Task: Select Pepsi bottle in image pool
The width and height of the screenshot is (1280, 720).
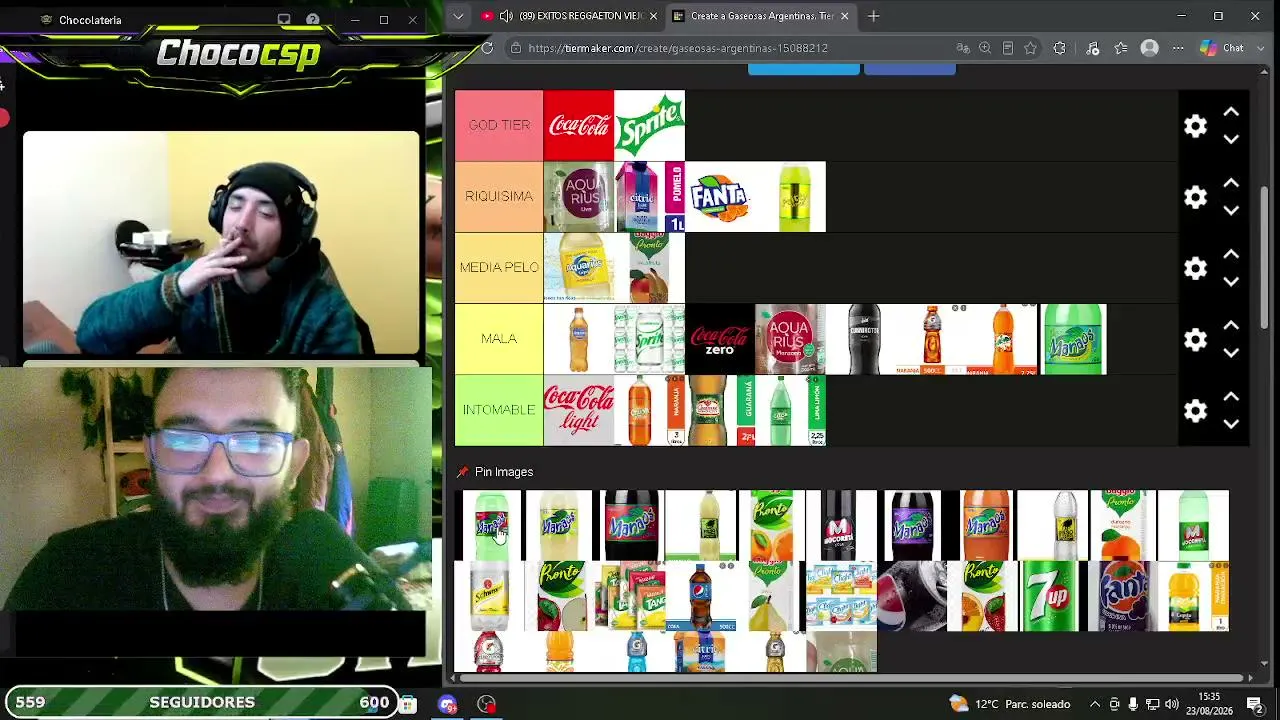Action: pyautogui.click(x=701, y=596)
